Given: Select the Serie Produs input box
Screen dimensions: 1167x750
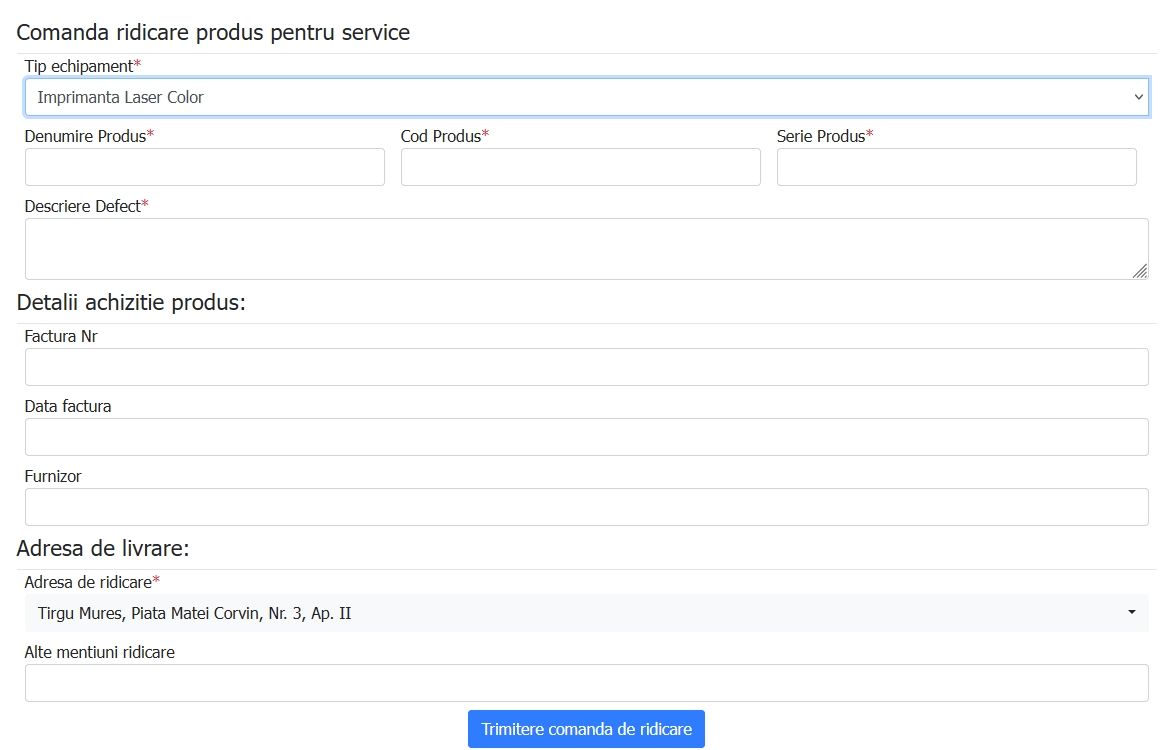Looking at the screenshot, I should coord(956,167).
